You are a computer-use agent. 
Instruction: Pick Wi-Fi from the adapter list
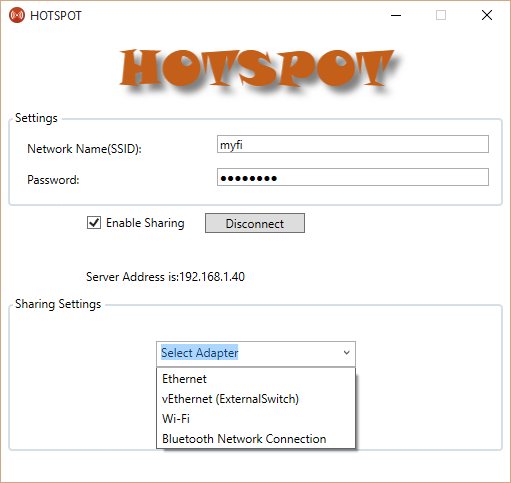click(256, 419)
